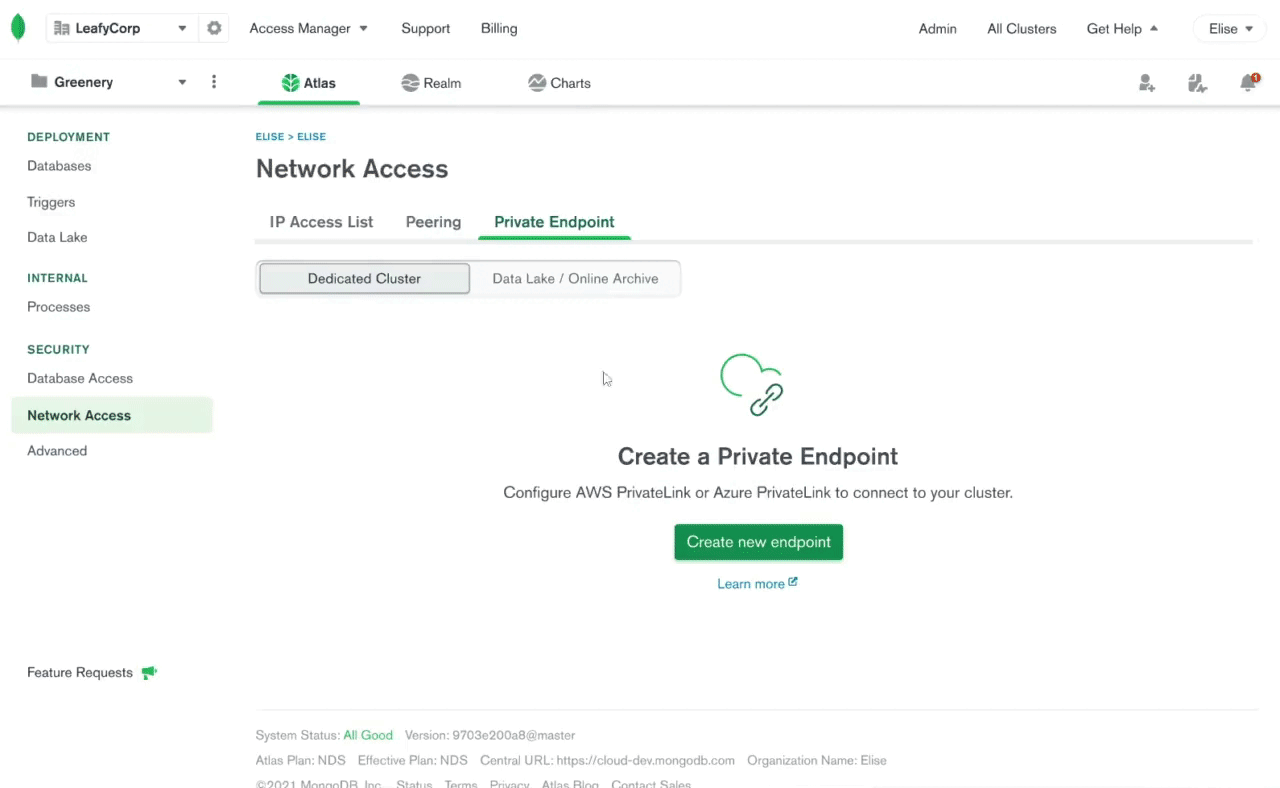Image resolution: width=1280 pixels, height=788 pixels.
Task: Switch to the Peering tab
Action: coord(433,222)
